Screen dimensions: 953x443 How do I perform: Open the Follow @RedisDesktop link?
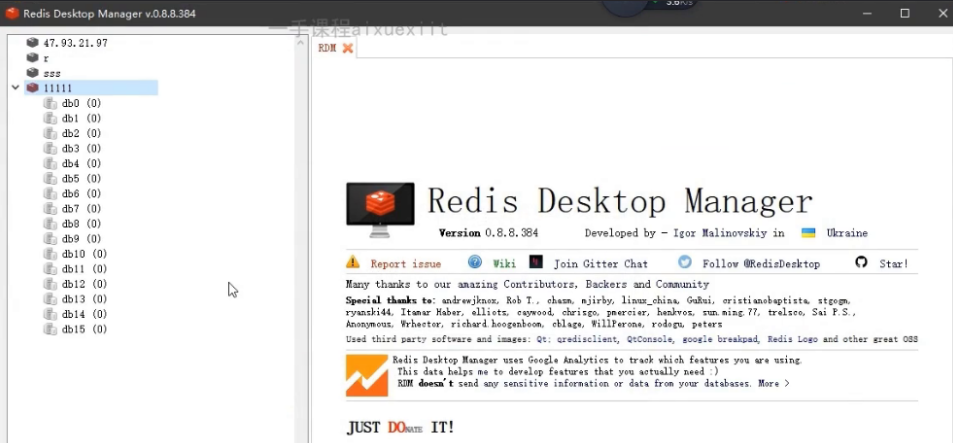tap(761, 264)
